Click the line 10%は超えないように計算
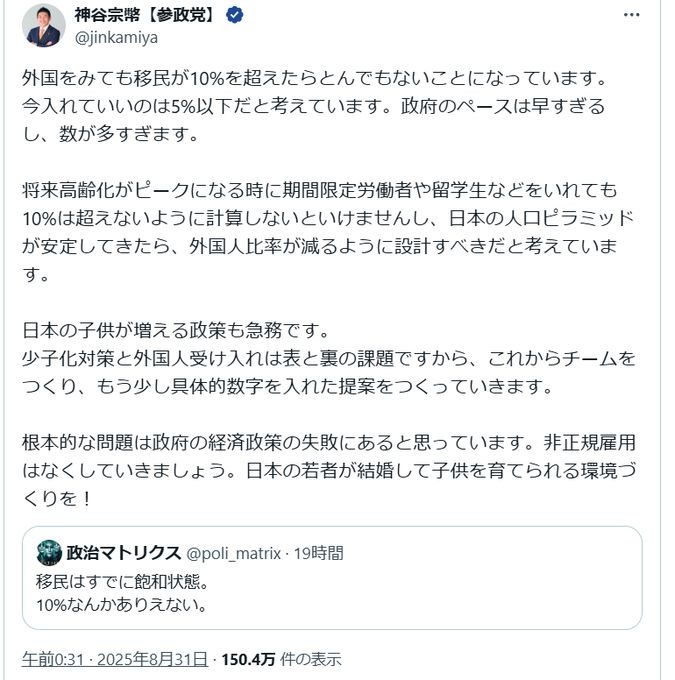 coord(327,218)
